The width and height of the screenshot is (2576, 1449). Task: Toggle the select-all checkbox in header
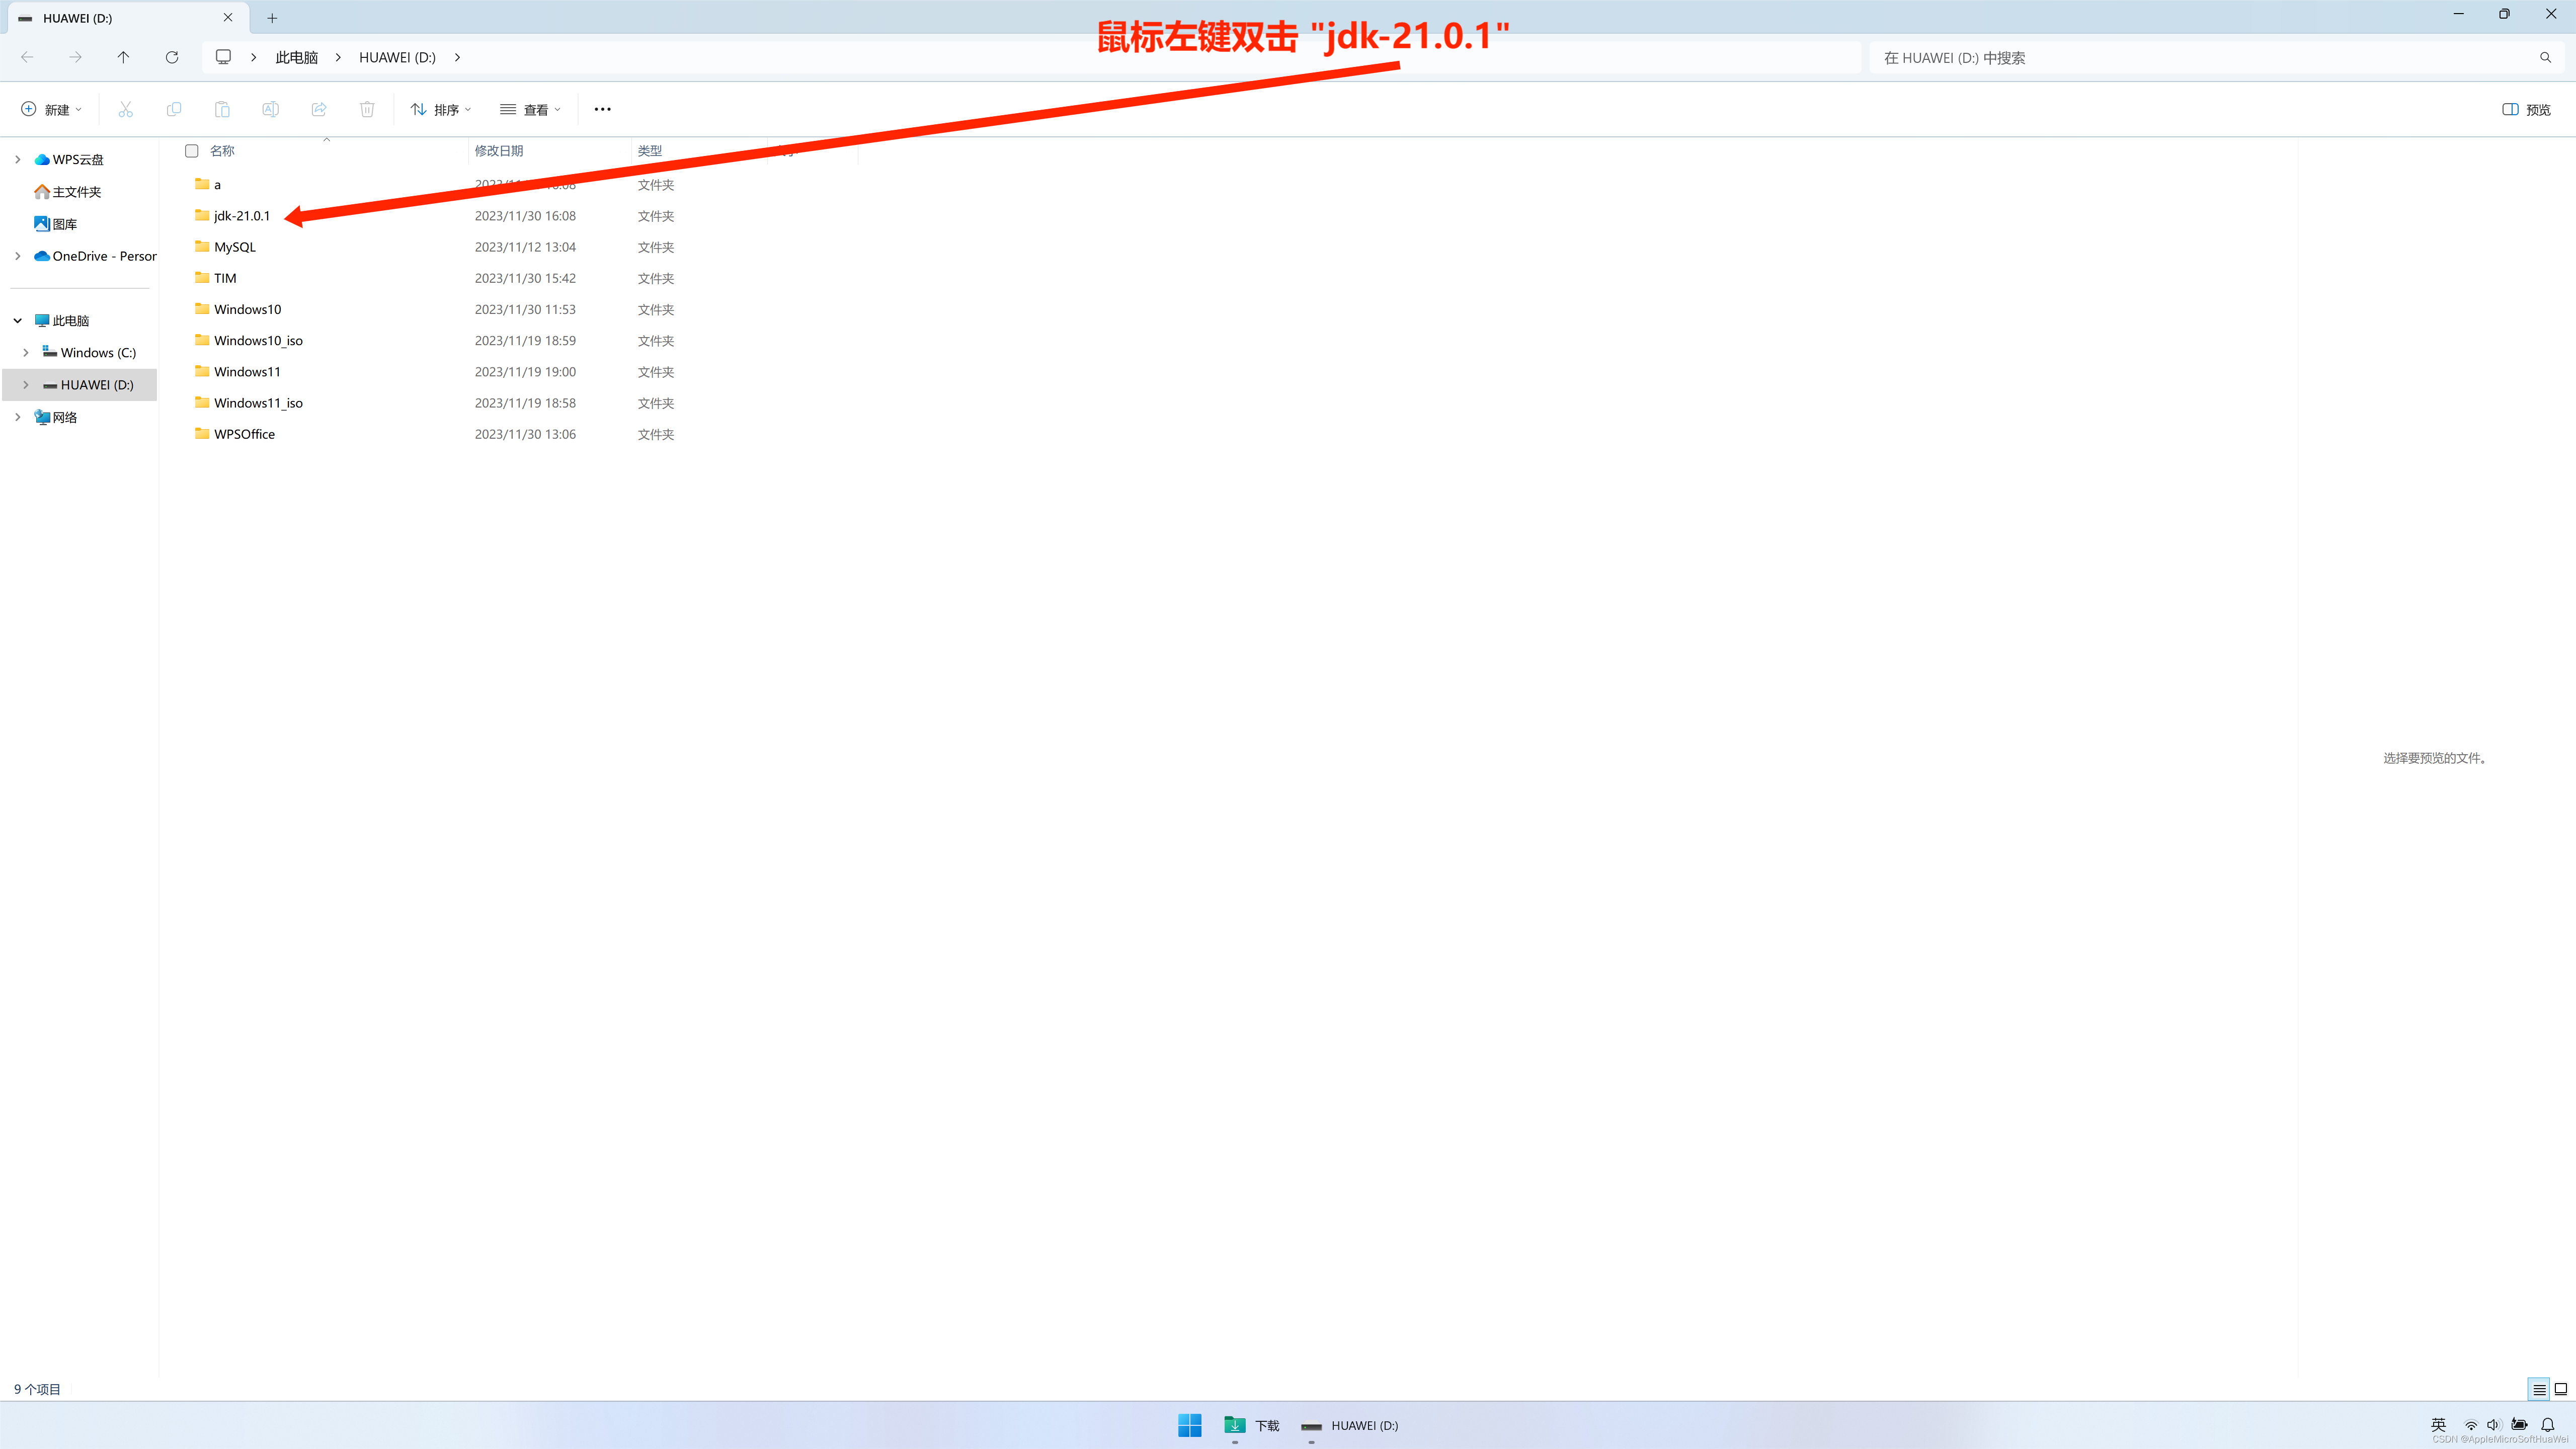click(191, 151)
